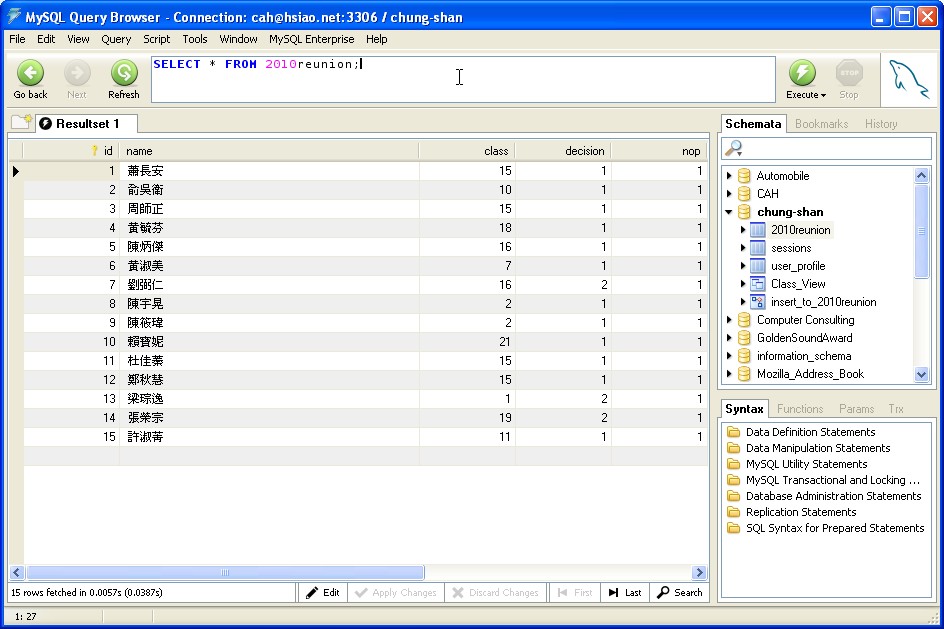Open the Execute dropdown arrow
The image size is (944, 629).
823,95
